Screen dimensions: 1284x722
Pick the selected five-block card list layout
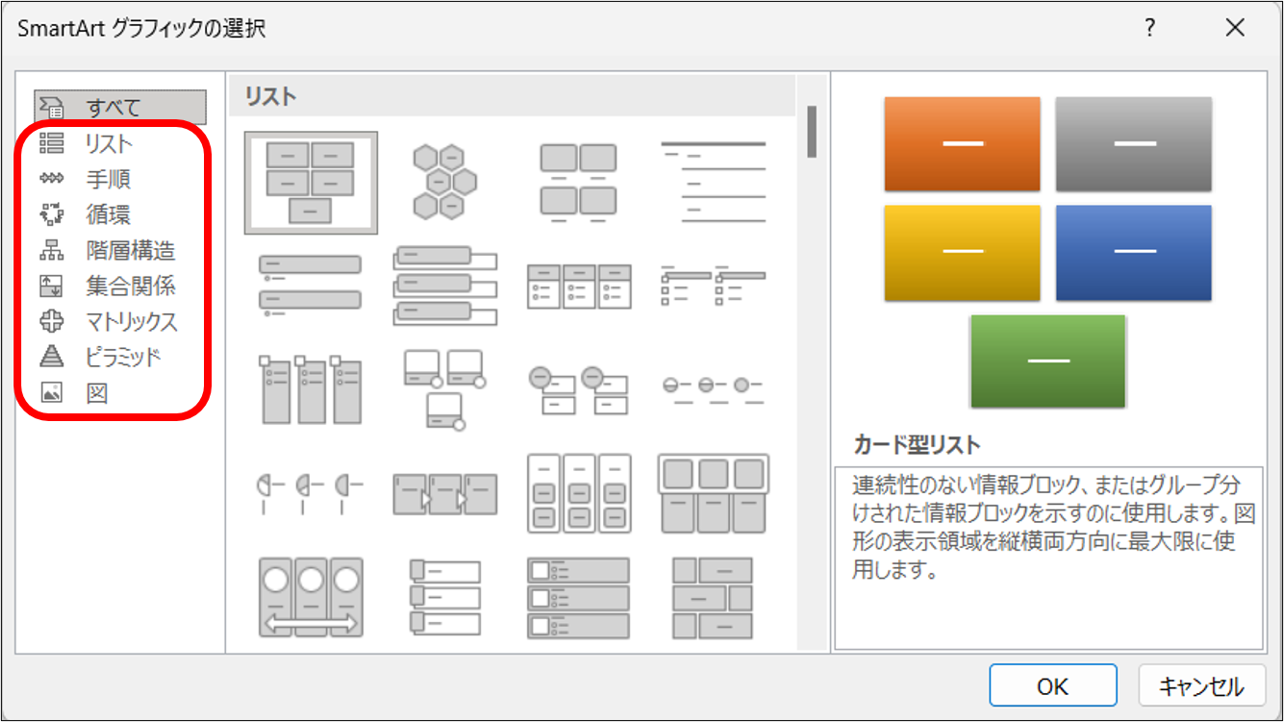click(311, 182)
